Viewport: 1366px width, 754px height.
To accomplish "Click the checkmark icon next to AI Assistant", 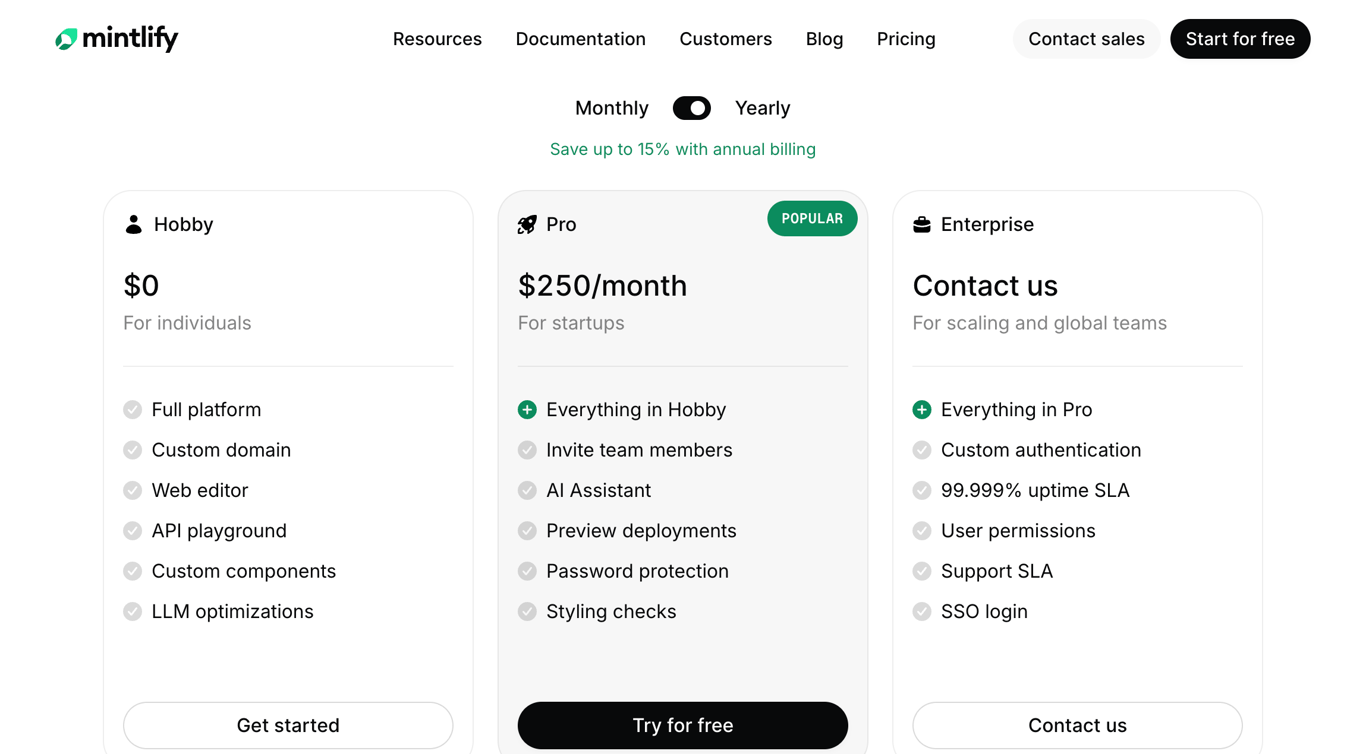I will 527,490.
